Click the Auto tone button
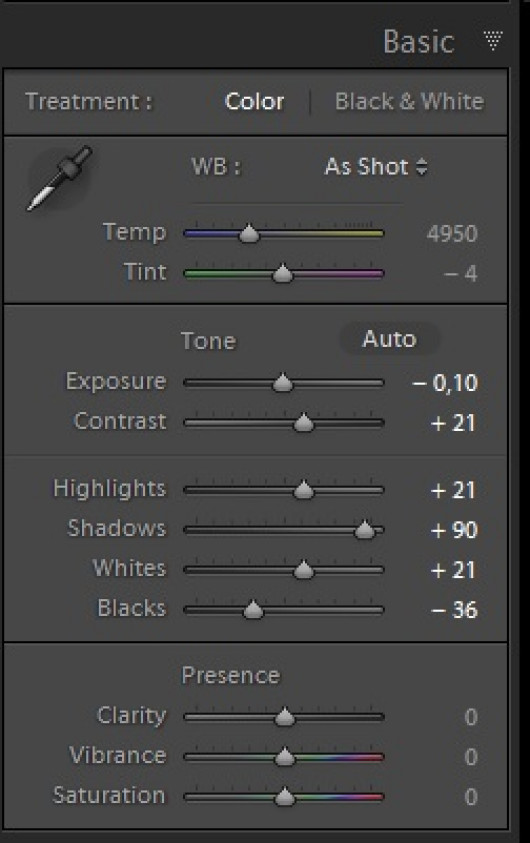530x843 pixels. tap(389, 339)
